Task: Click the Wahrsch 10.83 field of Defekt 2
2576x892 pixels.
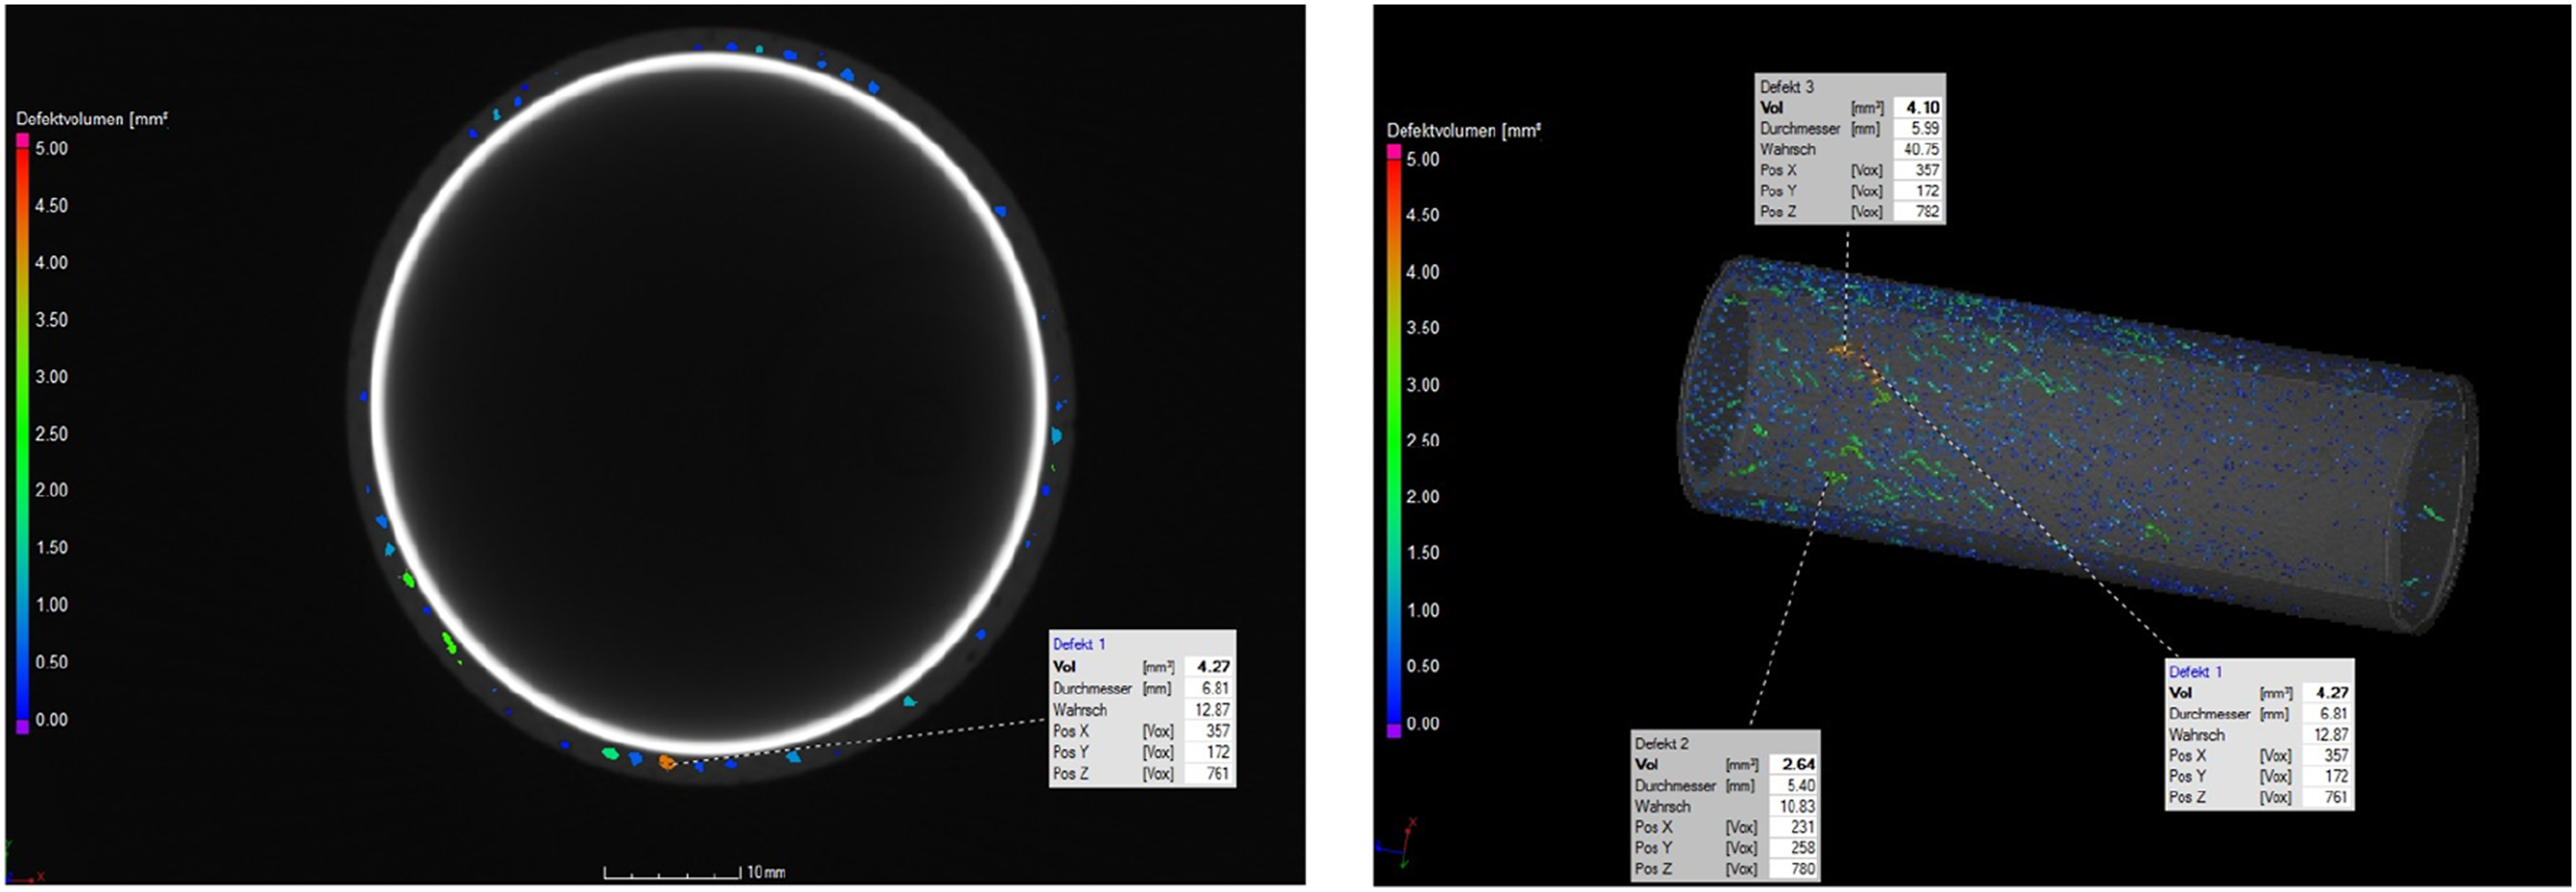Action: coord(1725,806)
